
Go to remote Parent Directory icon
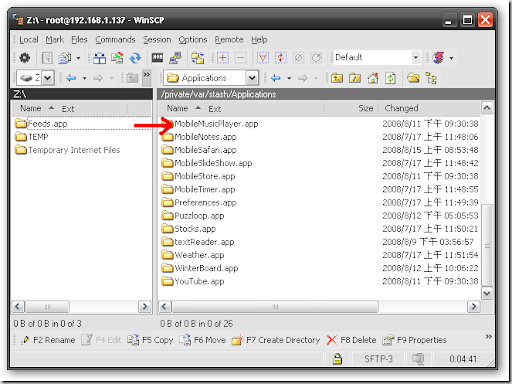coord(337,78)
